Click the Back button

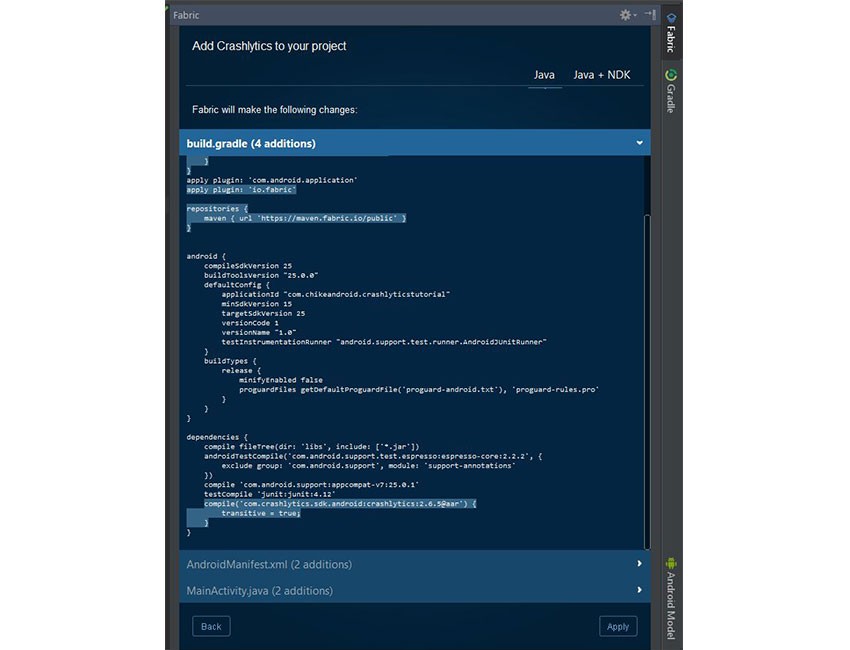point(211,626)
